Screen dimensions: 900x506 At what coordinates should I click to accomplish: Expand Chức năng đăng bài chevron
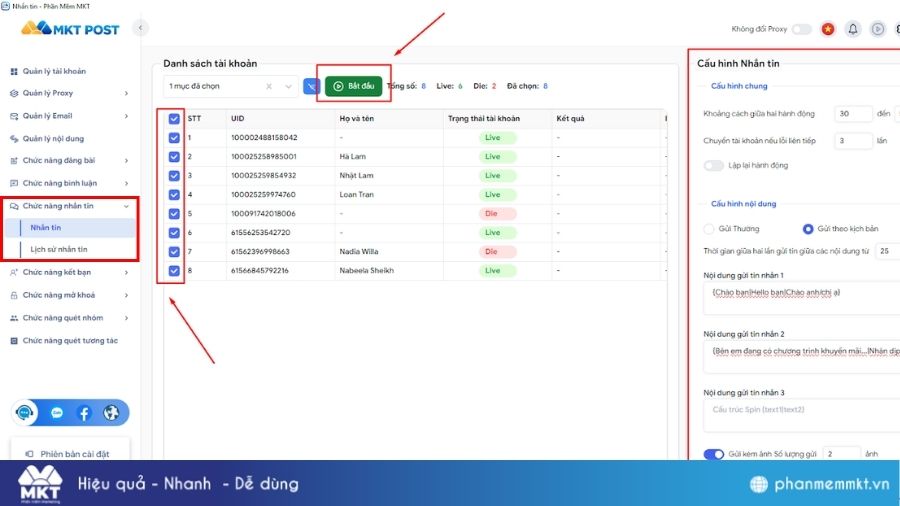[126, 161]
